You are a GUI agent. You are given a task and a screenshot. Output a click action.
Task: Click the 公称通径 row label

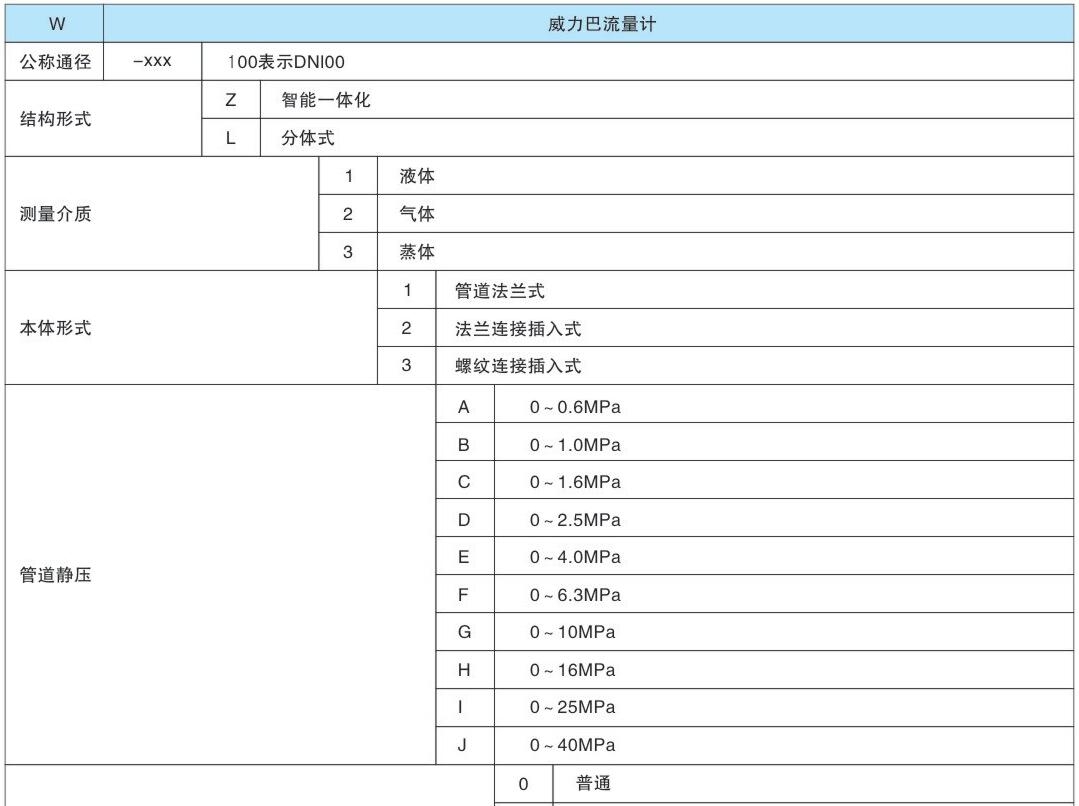56,62
